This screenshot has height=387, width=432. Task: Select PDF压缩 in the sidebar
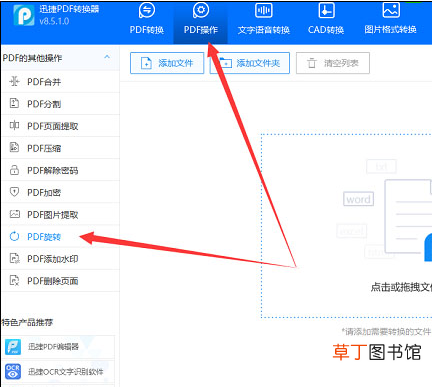pyautogui.click(x=60, y=148)
